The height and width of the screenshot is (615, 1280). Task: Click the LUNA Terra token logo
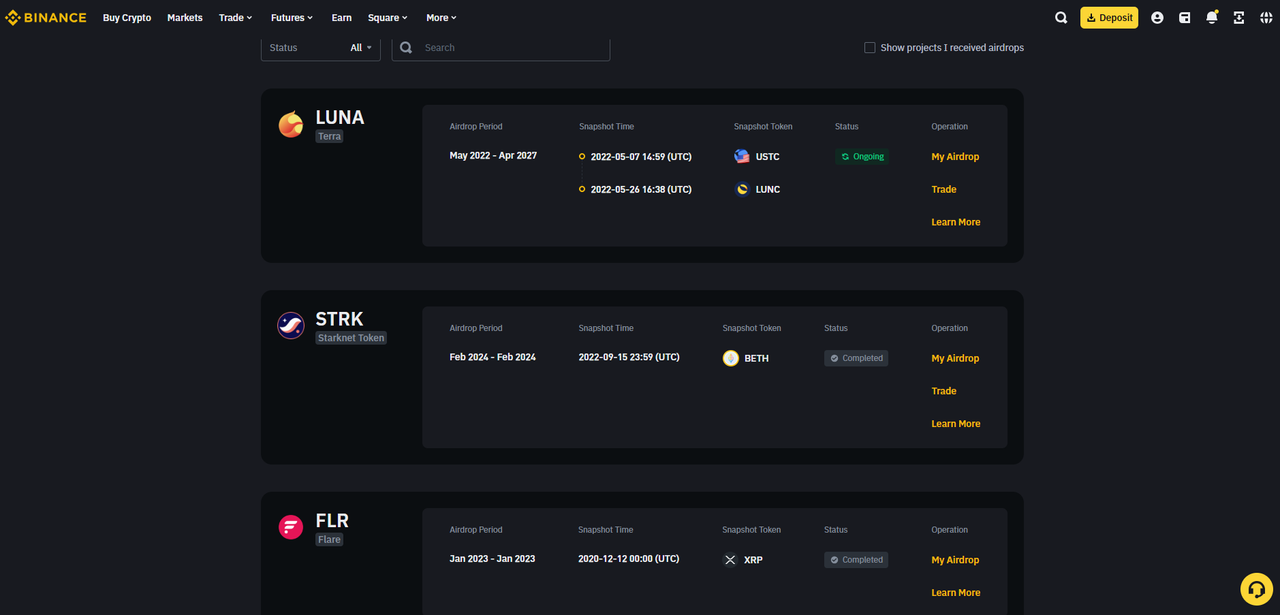coord(291,124)
